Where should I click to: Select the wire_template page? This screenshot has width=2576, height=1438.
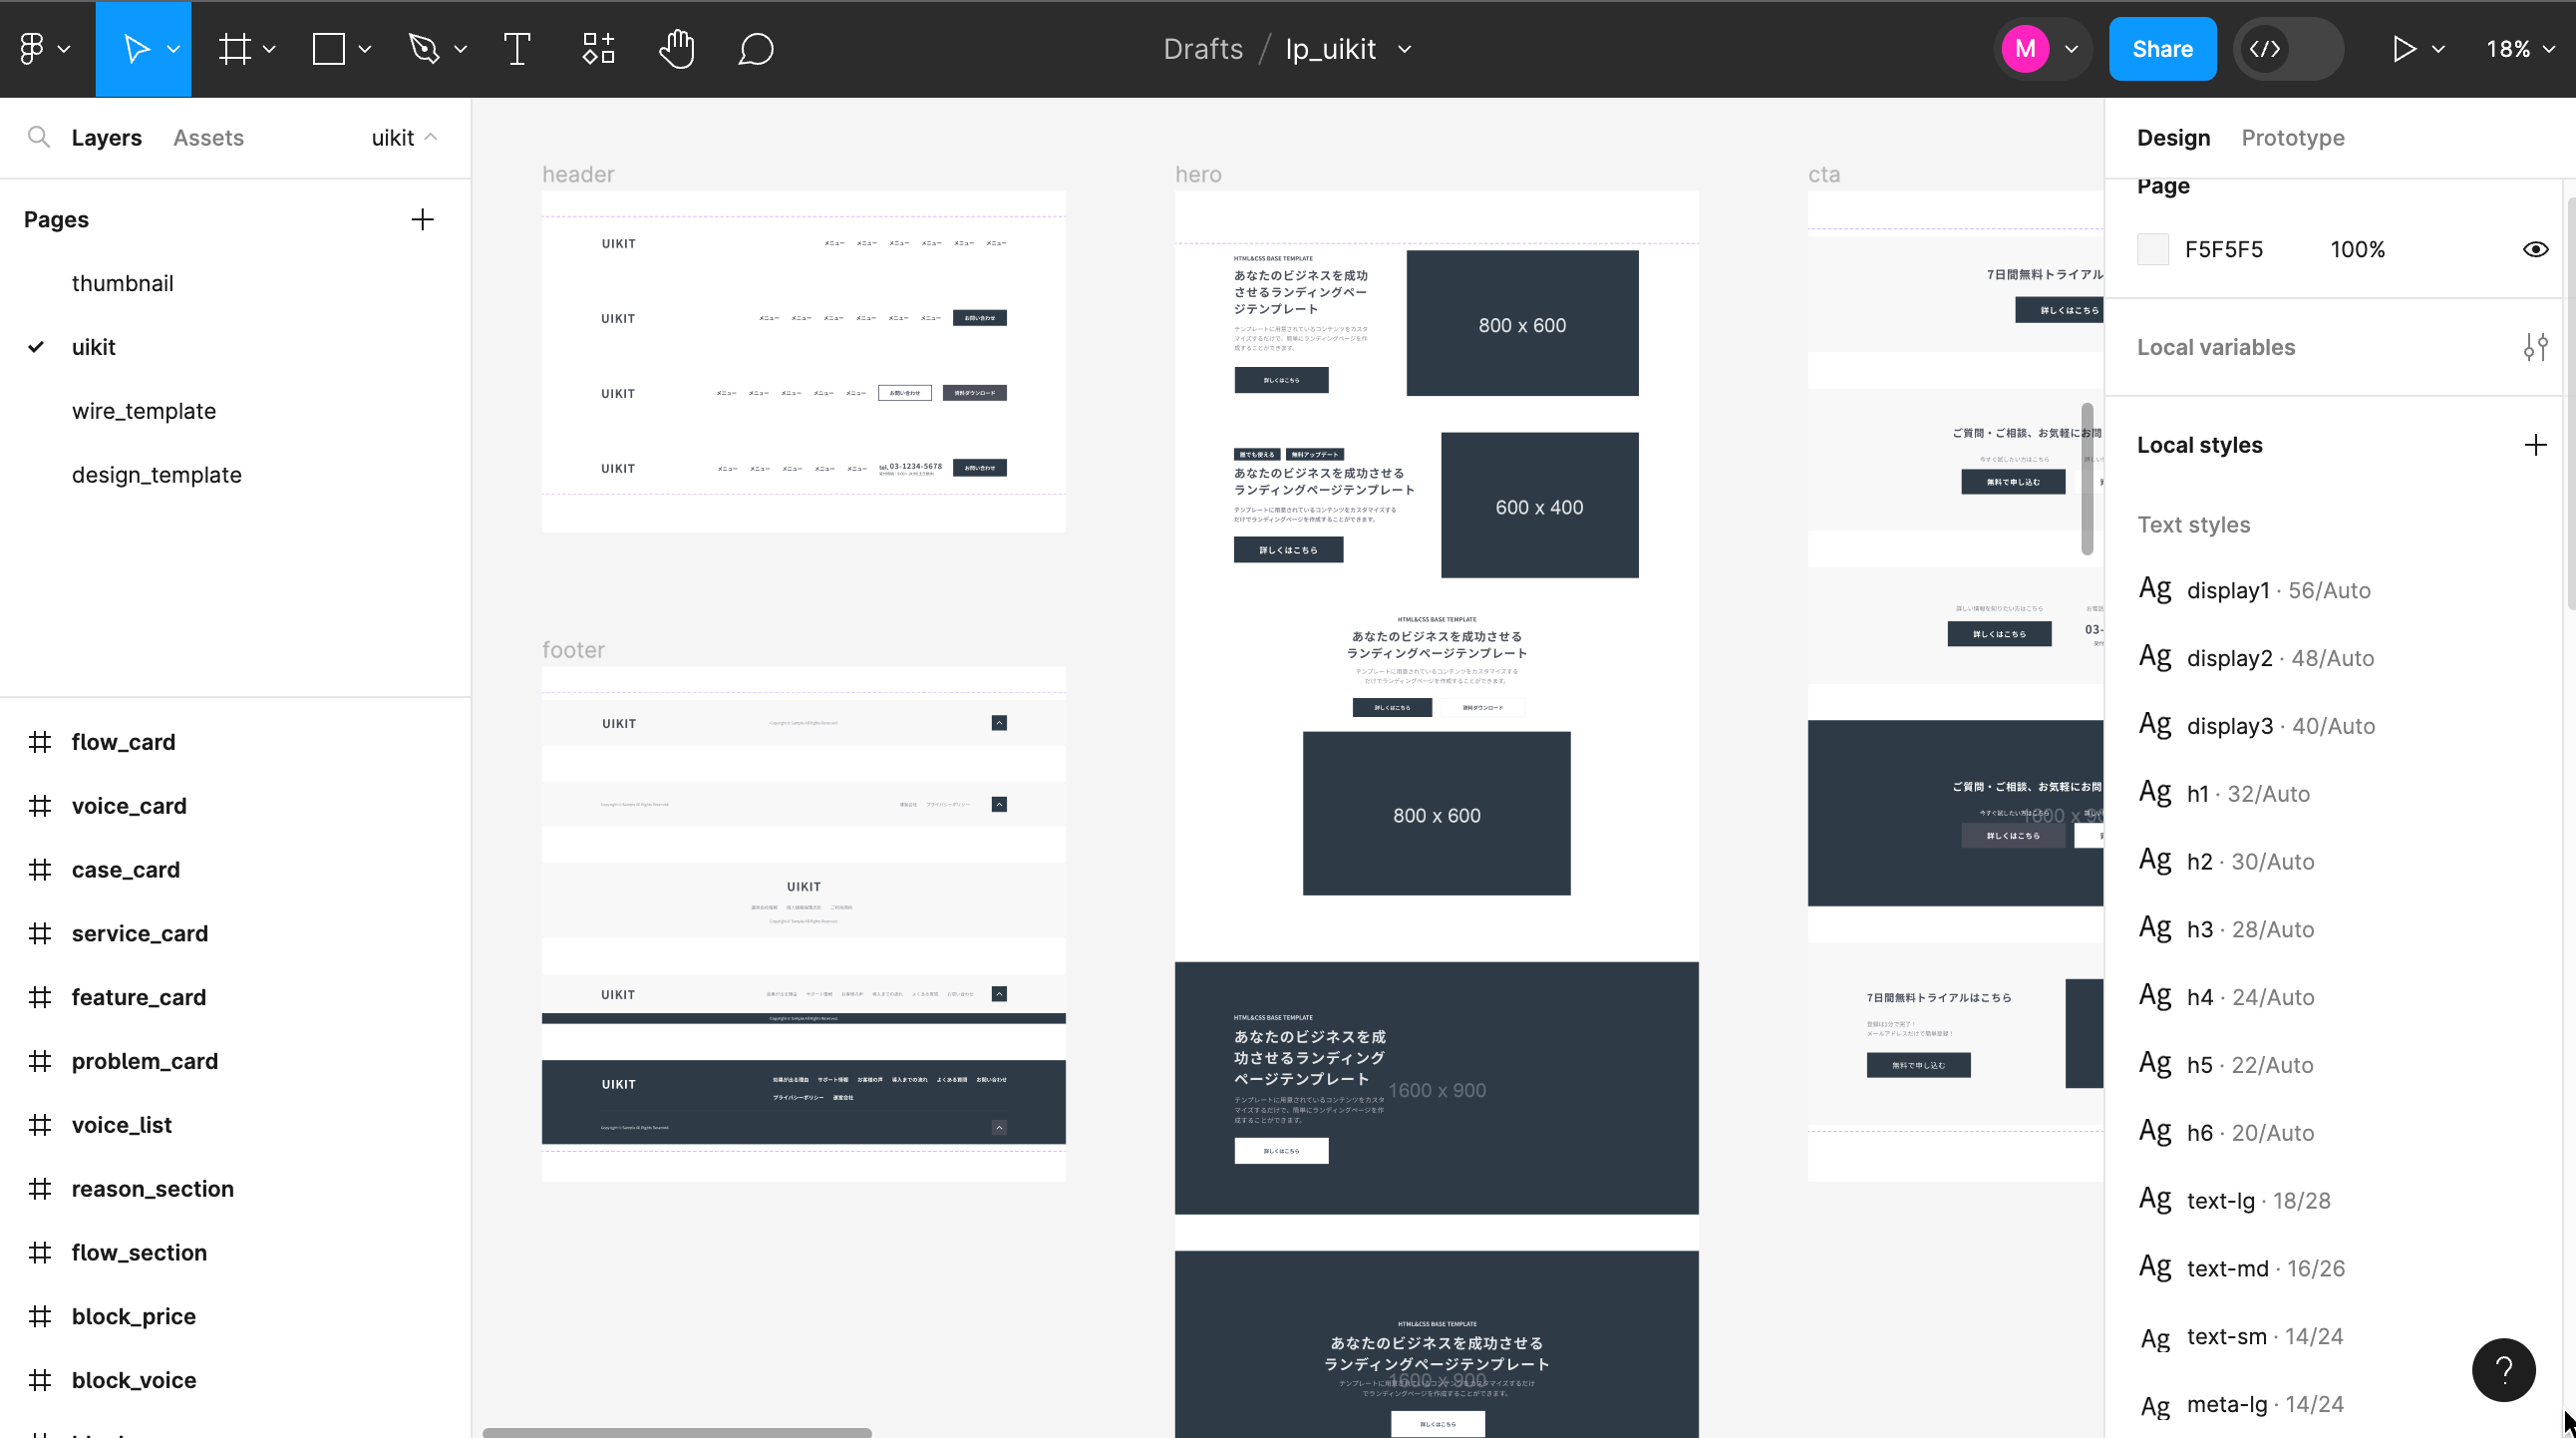point(144,411)
